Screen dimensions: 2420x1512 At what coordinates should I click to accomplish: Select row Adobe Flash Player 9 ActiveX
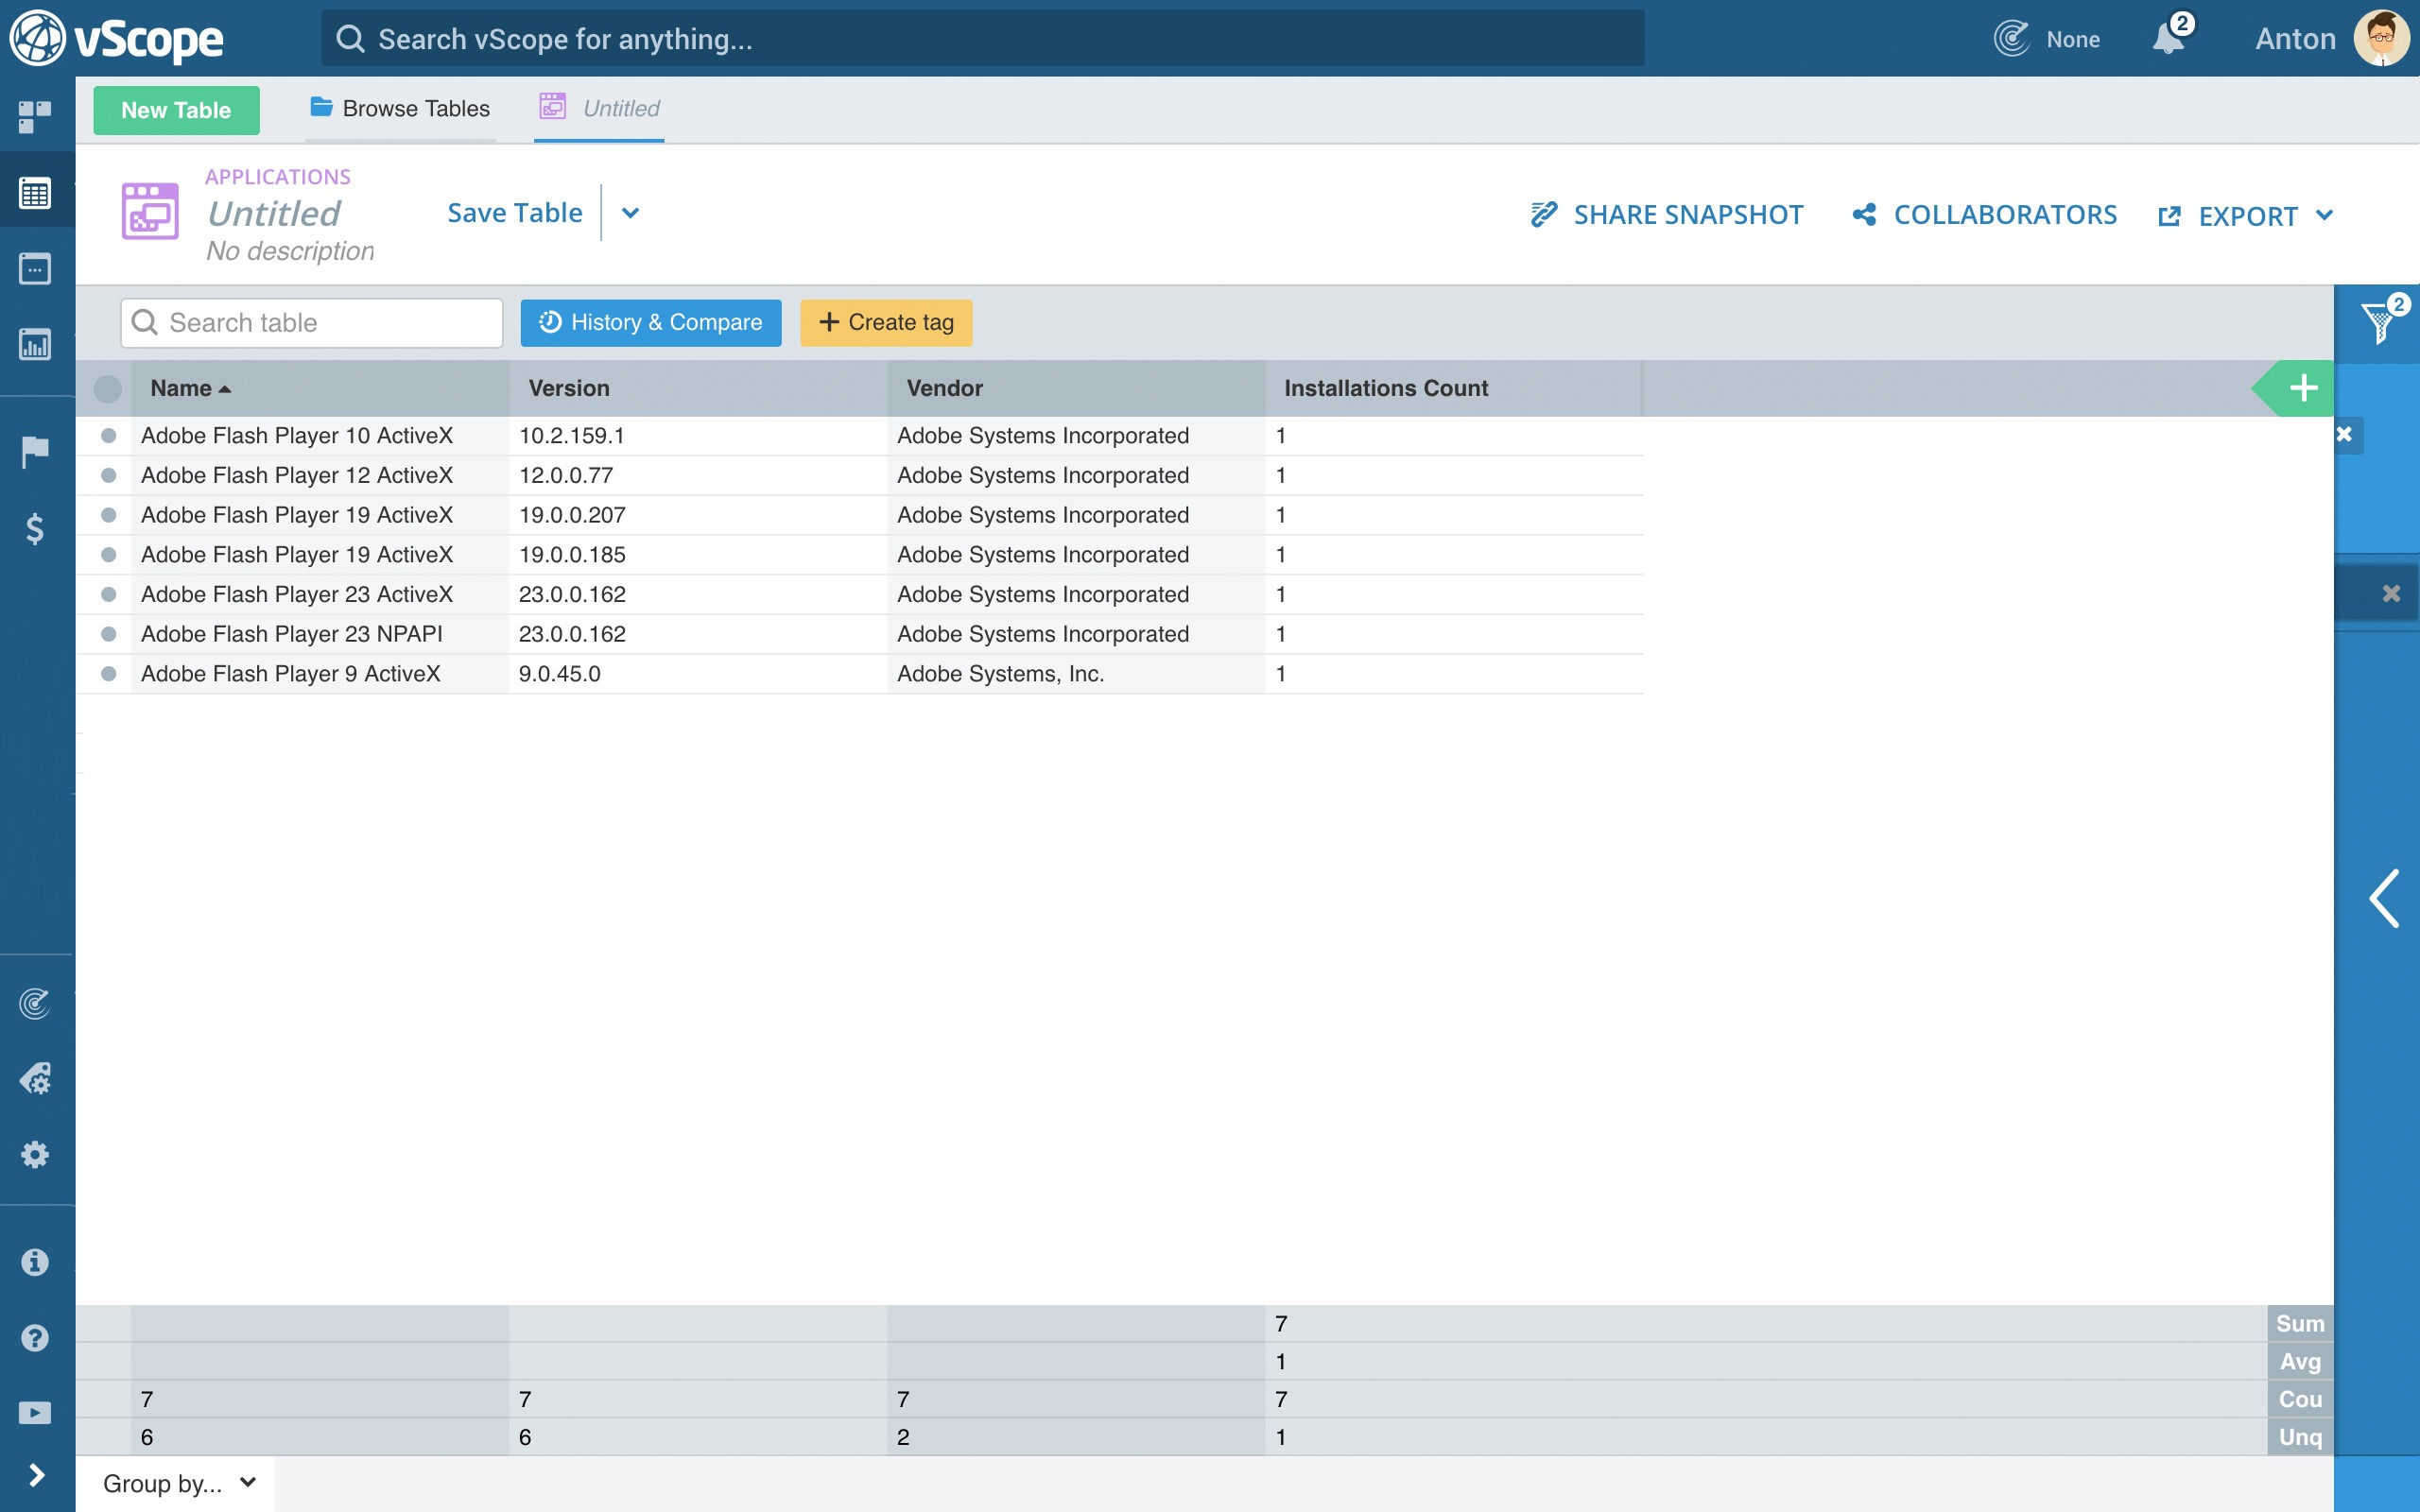point(109,674)
